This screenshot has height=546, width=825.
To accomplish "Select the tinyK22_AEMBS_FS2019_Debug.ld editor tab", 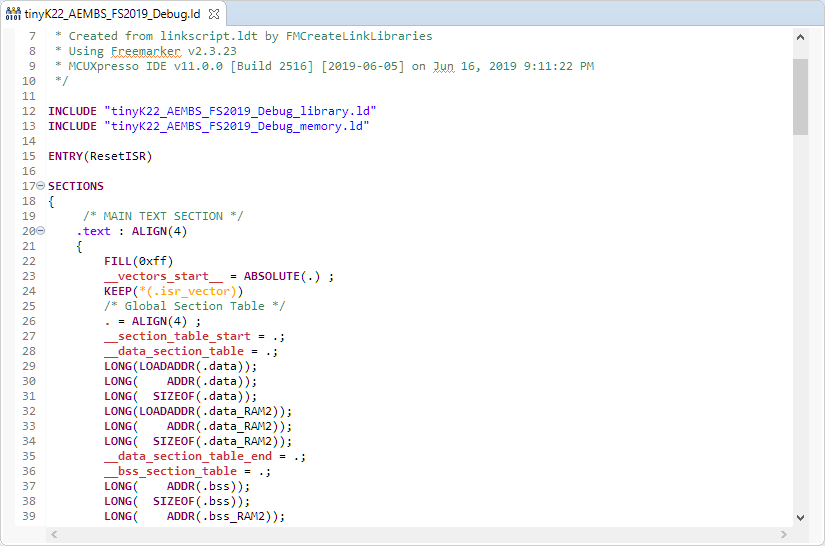I will (113, 14).
